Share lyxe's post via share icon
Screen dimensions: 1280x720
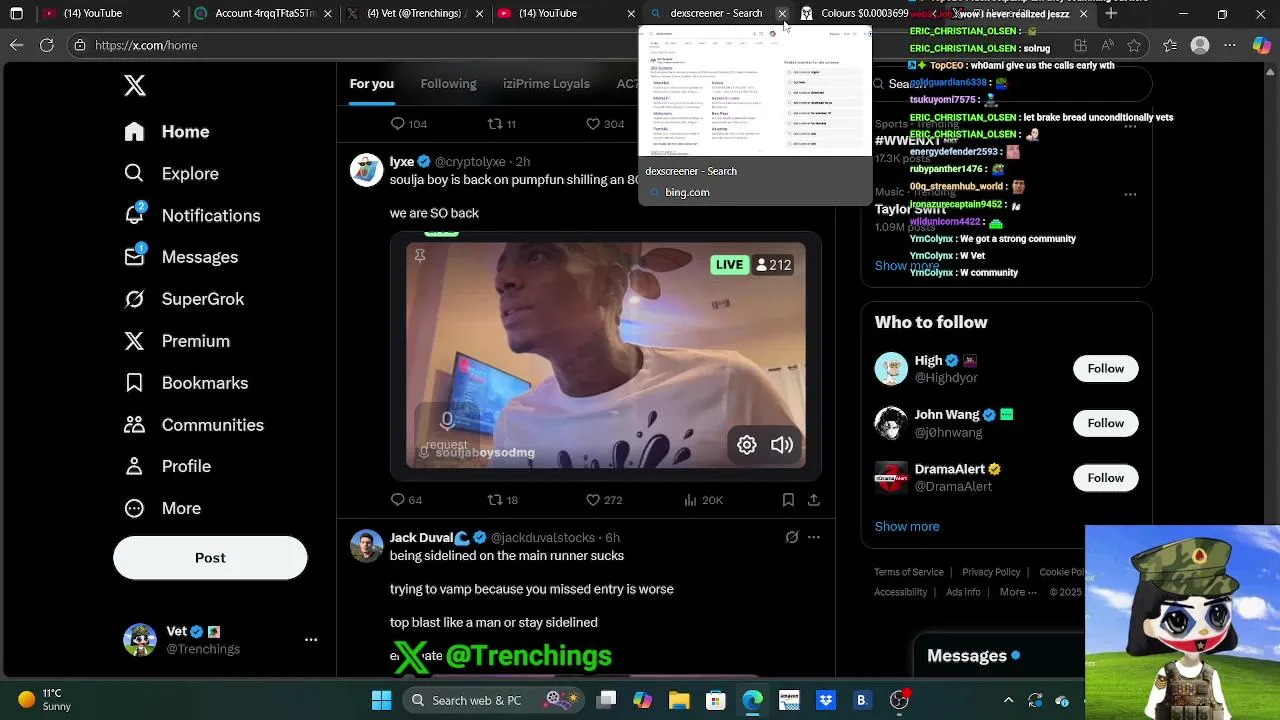tap(814, 499)
